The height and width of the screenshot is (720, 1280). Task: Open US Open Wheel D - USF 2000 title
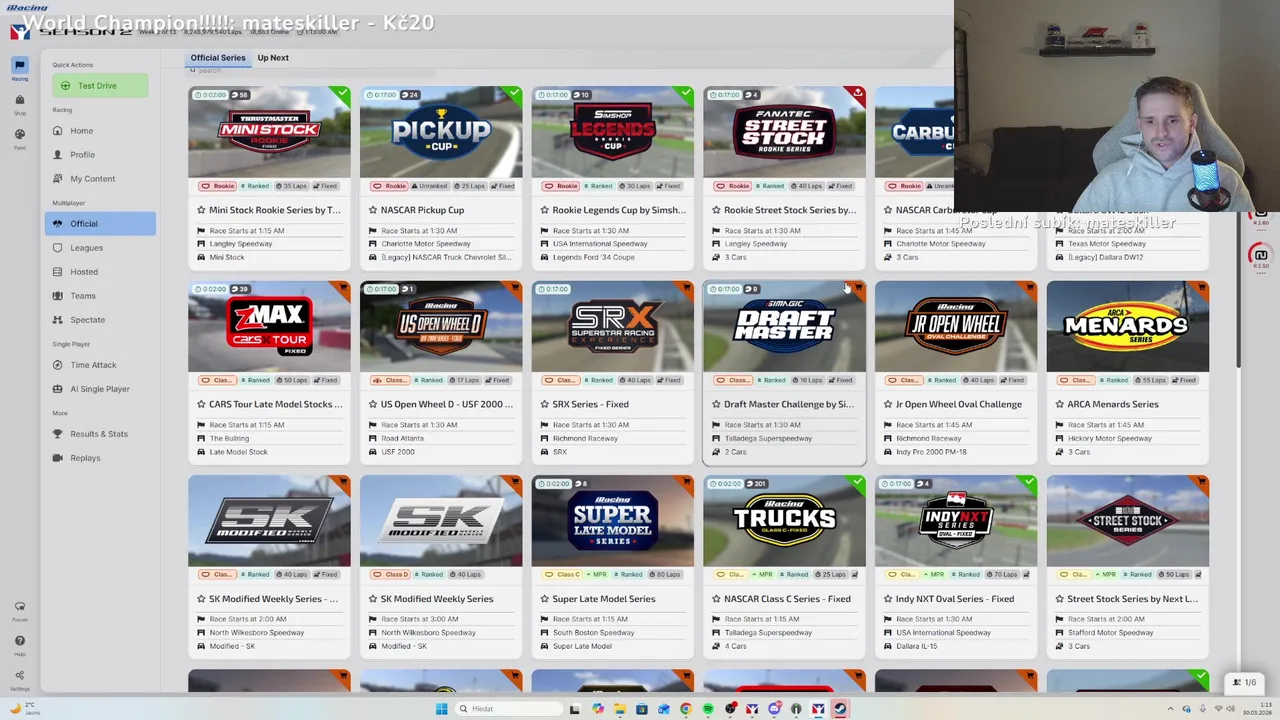click(x=447, y=404)
